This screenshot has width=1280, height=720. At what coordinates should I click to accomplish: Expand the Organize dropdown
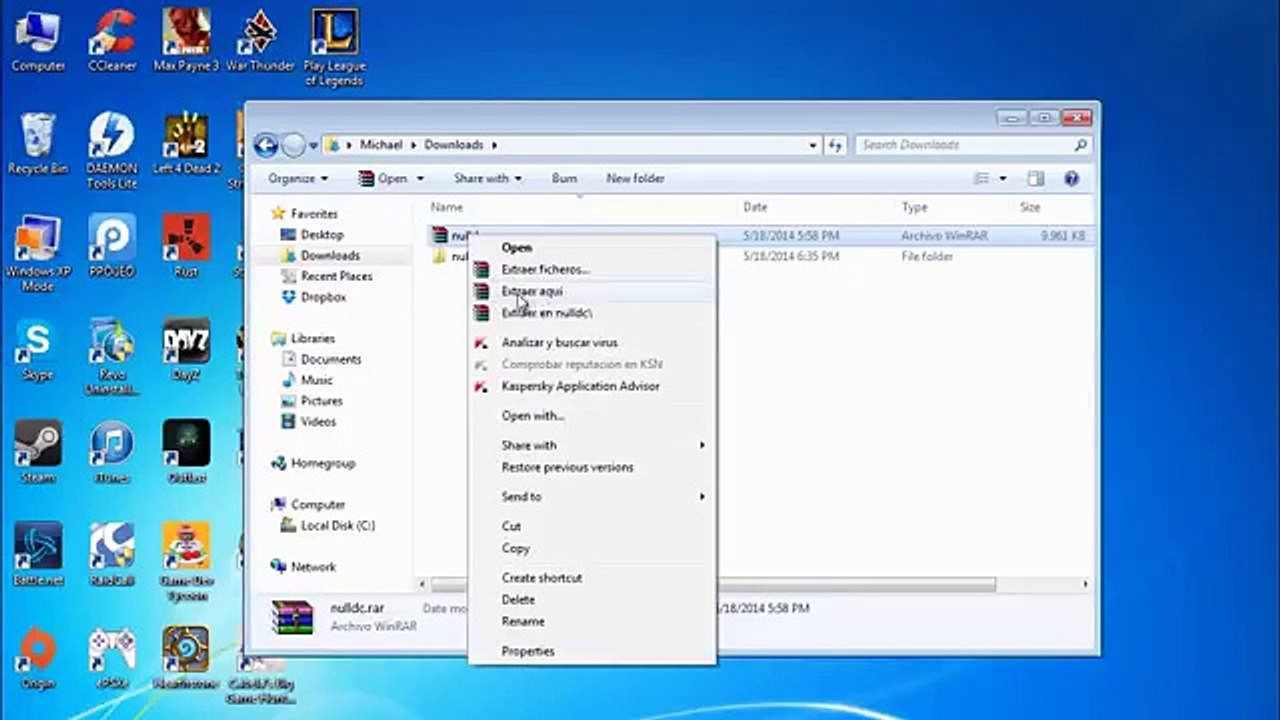click(x=298, y=178)
